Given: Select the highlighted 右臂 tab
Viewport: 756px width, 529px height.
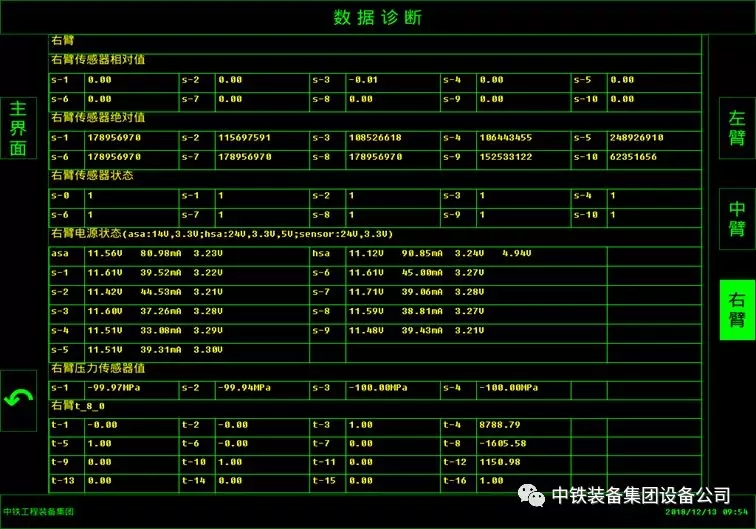Looking at the screenshot, I should [x=736, y=309].
